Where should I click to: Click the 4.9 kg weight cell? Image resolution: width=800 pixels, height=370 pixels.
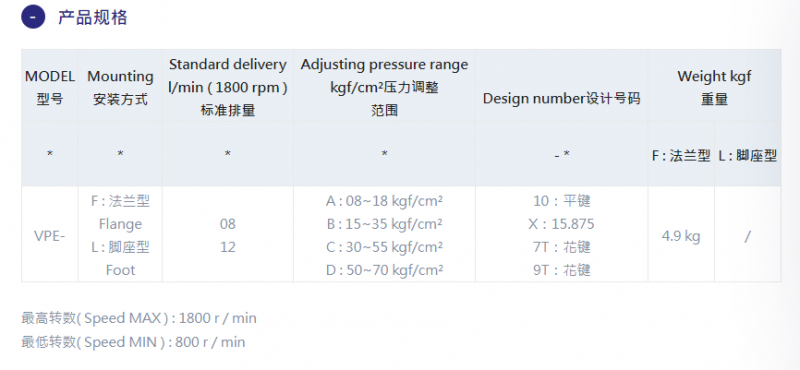[681, 236]
